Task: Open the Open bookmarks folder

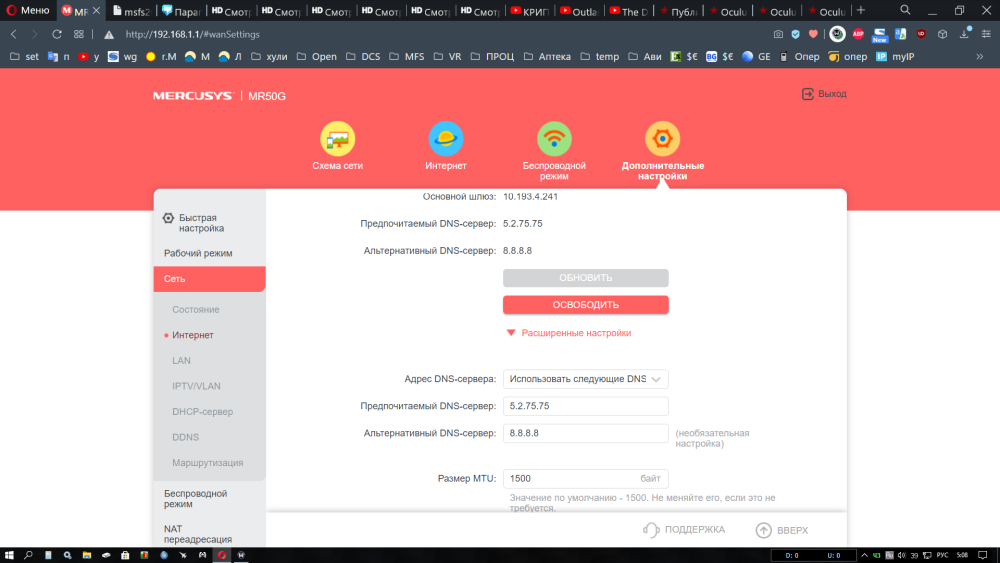Action: [x=317, y=57]
